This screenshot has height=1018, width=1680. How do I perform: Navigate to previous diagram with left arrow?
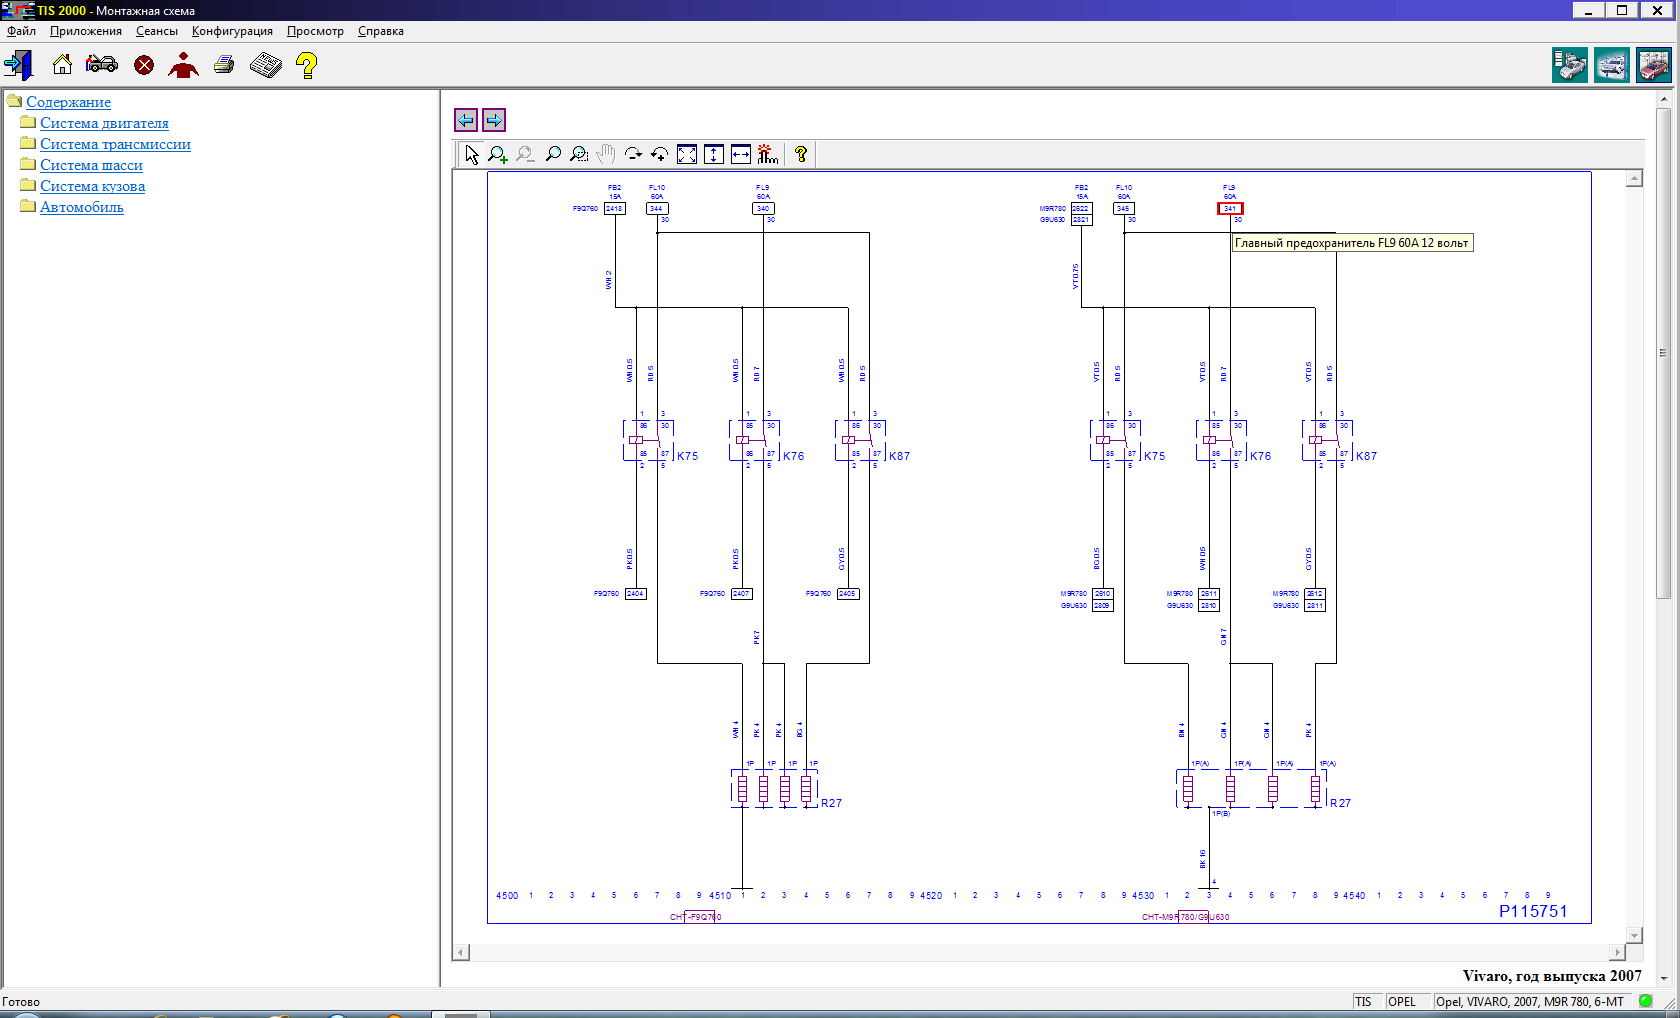pos(466,120)
